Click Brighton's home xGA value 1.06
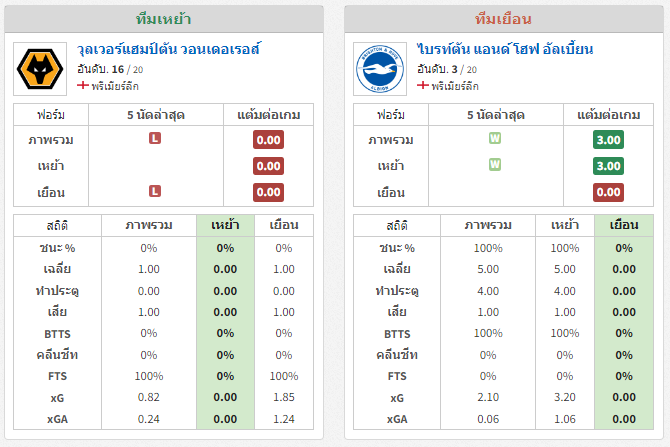 [x=565, y=419]
